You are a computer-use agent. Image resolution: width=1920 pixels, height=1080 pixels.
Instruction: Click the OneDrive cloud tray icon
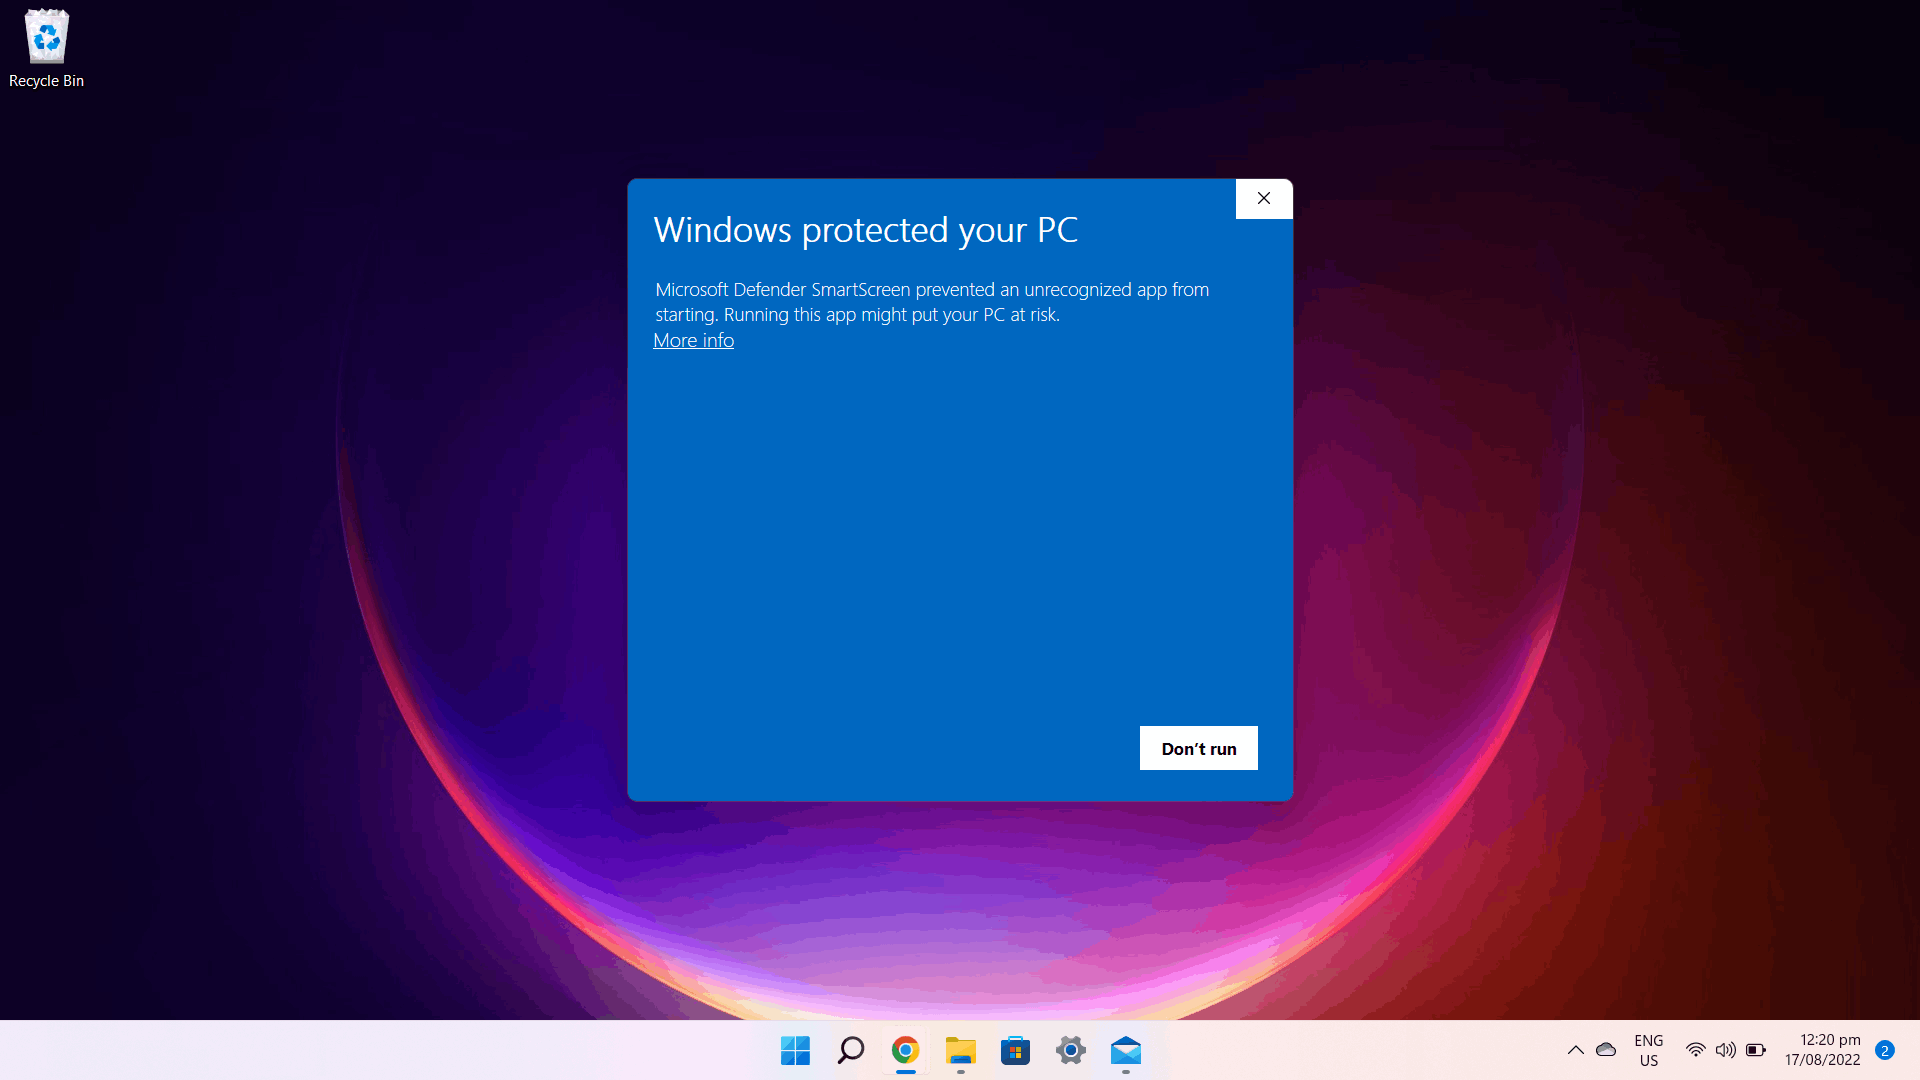(1606, 1050)
